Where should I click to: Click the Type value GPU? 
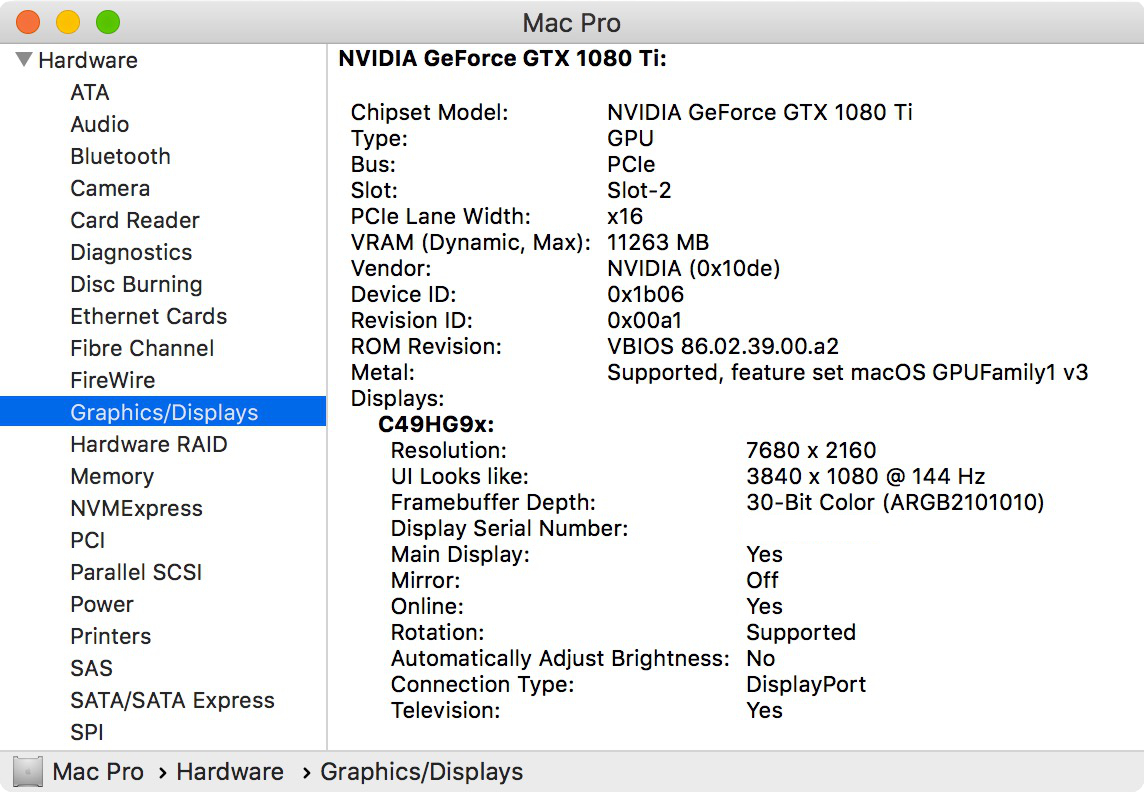[x=630, y=139]
